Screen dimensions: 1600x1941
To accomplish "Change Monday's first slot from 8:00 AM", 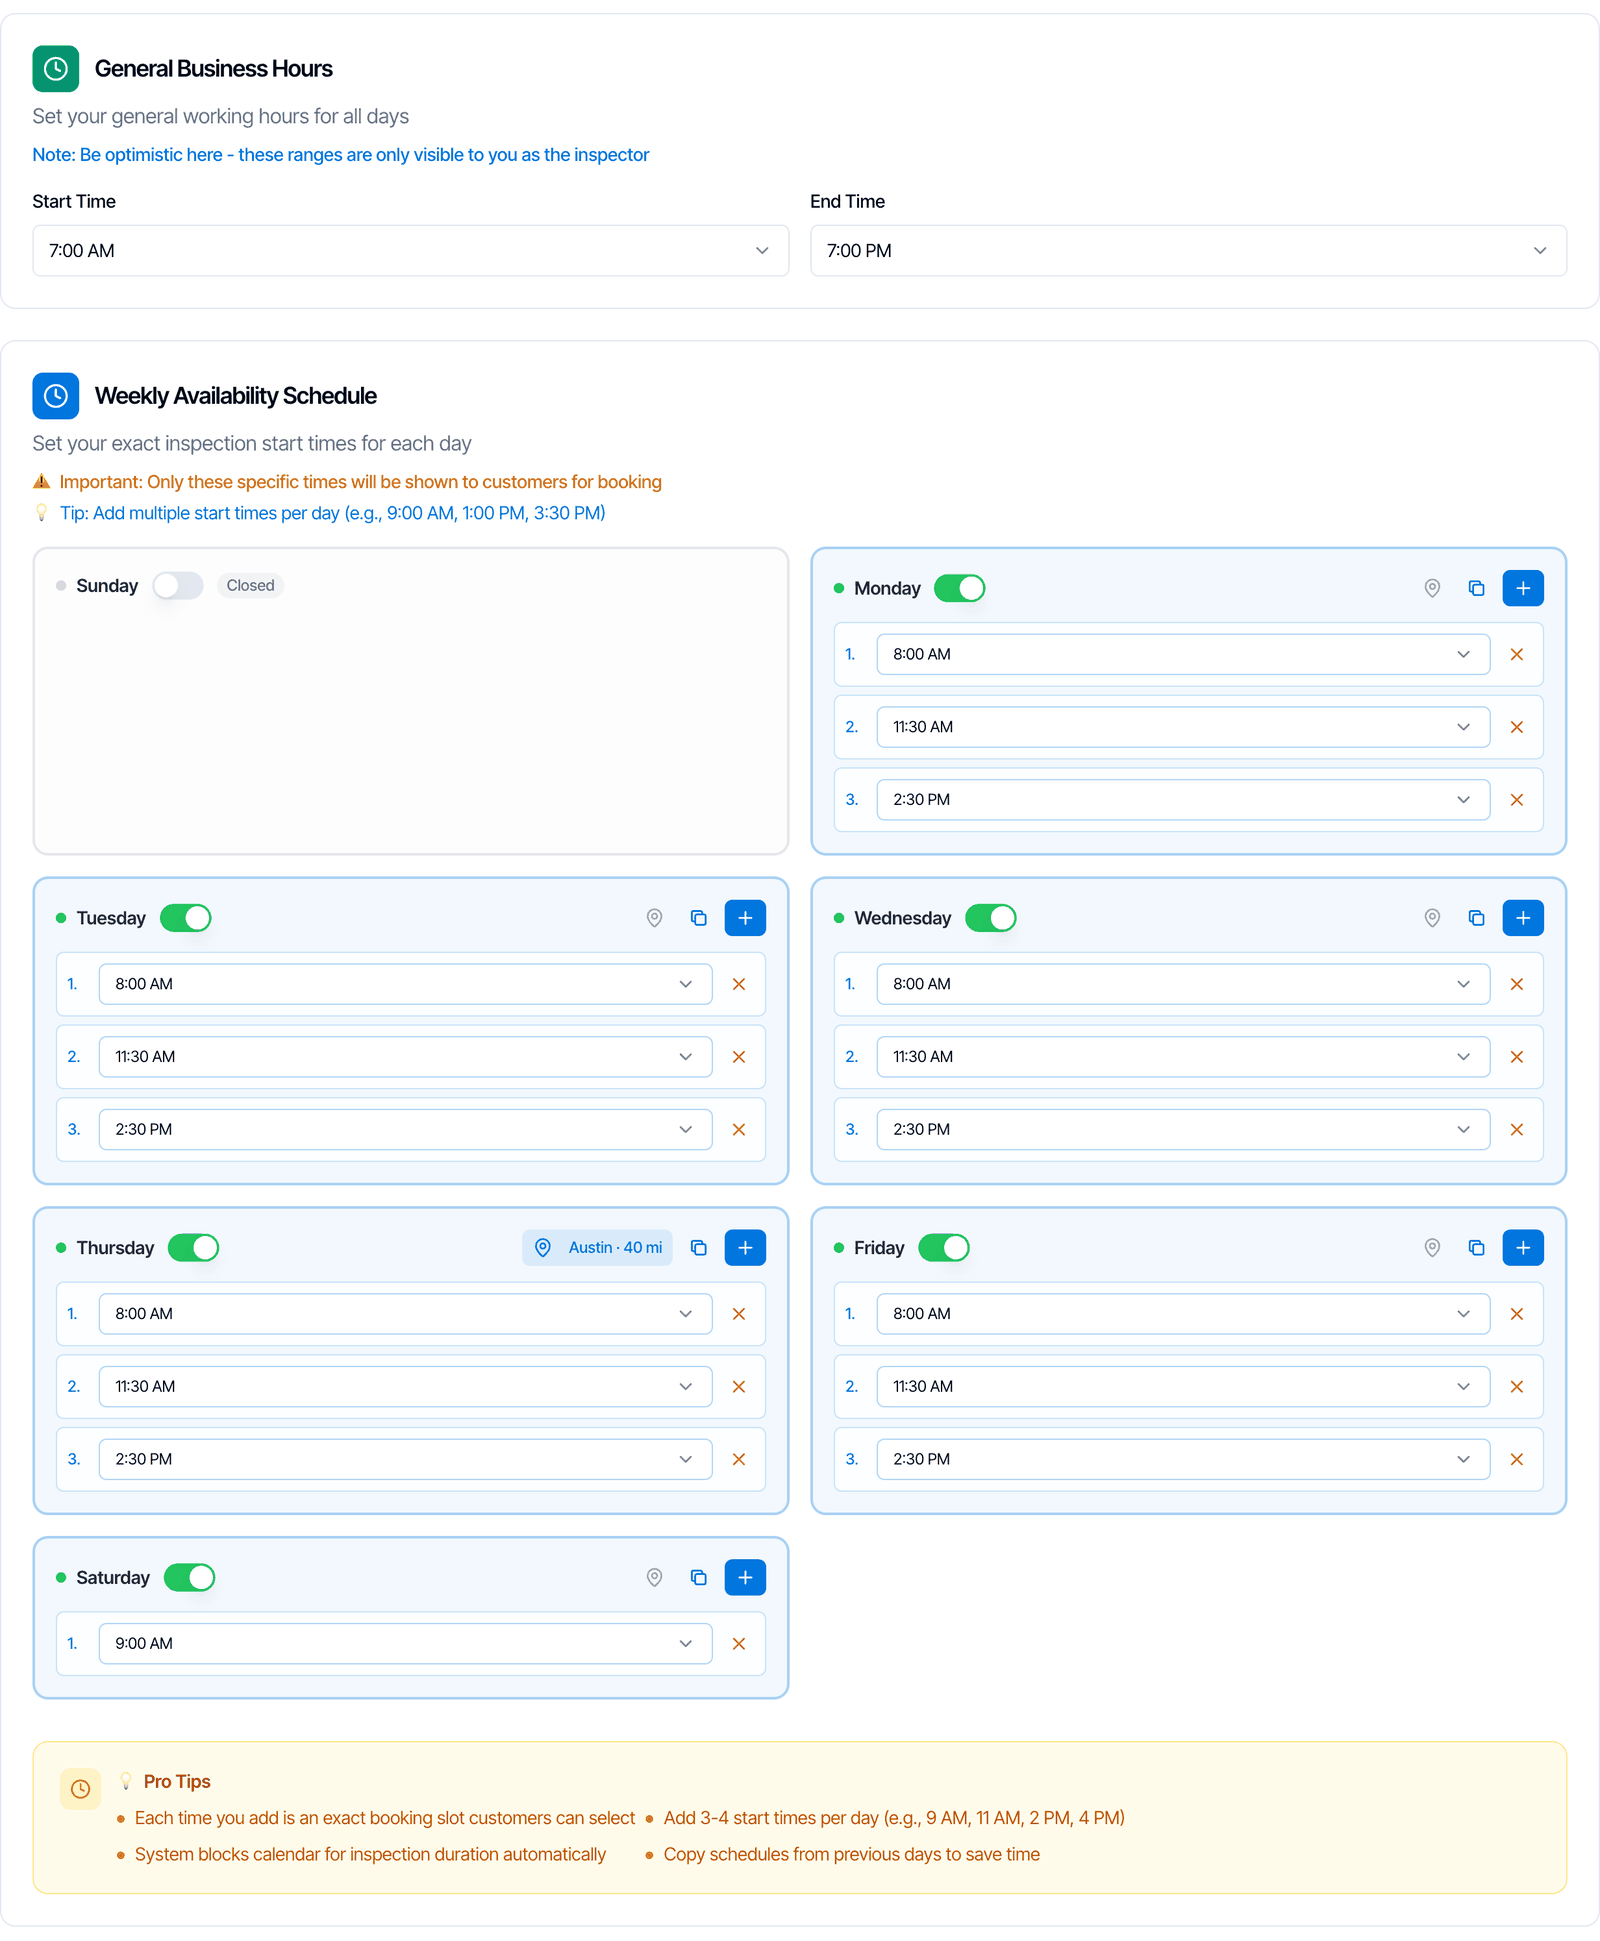I will point(1183,654).
